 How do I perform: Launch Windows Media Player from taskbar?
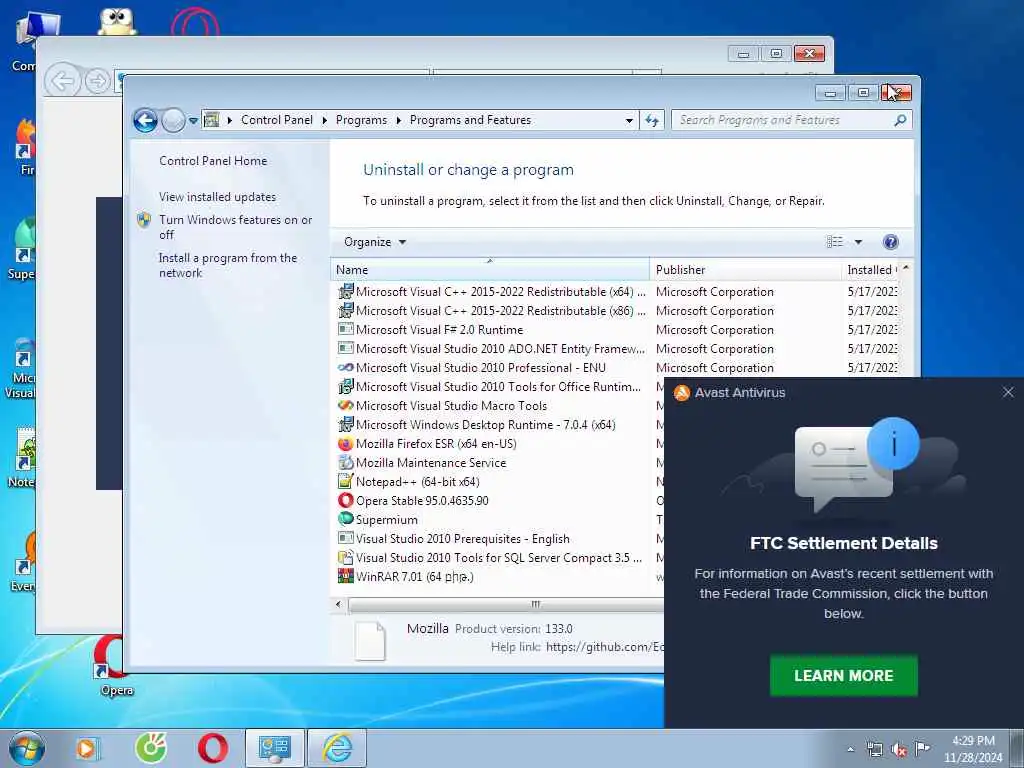87,748
